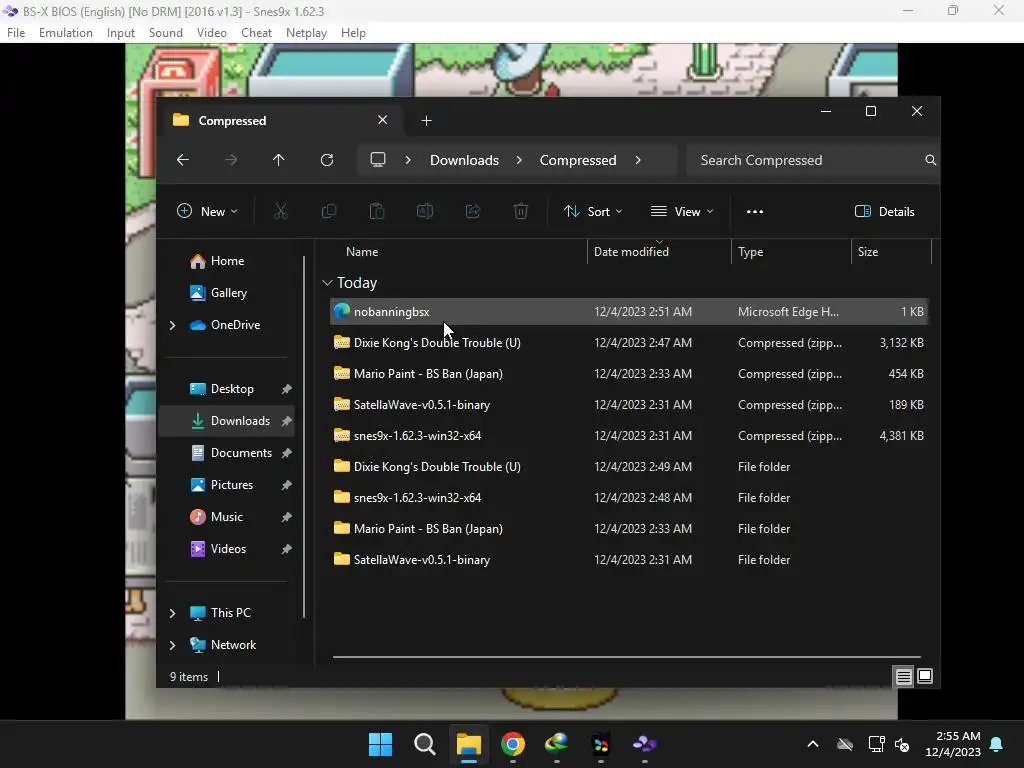Screen dimensions: 1024x768
Task: Open taskbar Search
Action: (x=424, y=744)
